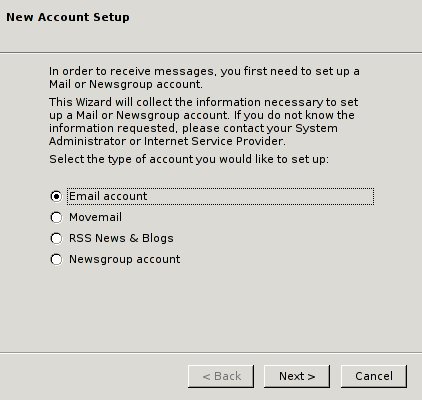Click the 'RSS News & Blogs' label text
Viewport: 422px width, 400px height.
pyautogui.click(x=121, y=238)
